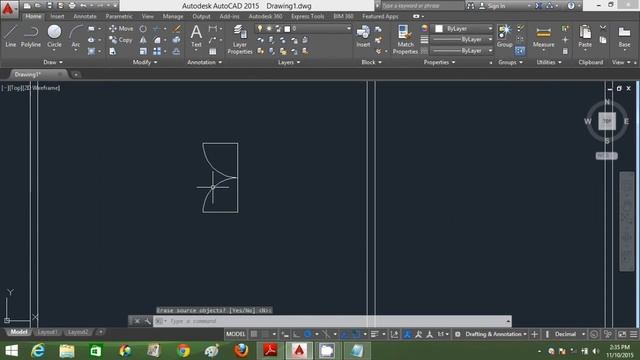Click Match Properties tool

405,40
